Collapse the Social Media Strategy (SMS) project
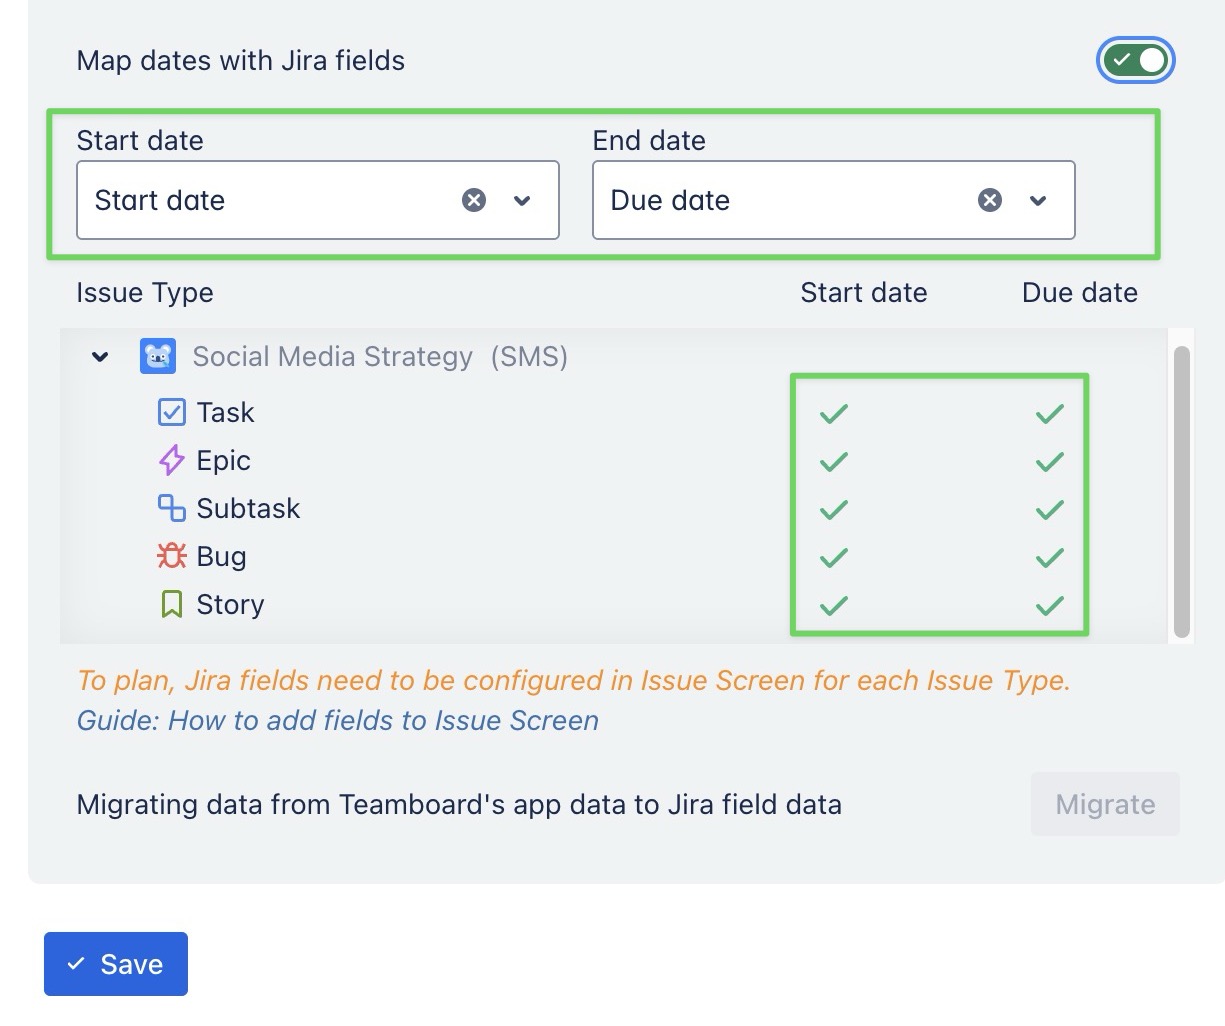The height and width of the screenshot is (1026, 1225). coord(99,356)
